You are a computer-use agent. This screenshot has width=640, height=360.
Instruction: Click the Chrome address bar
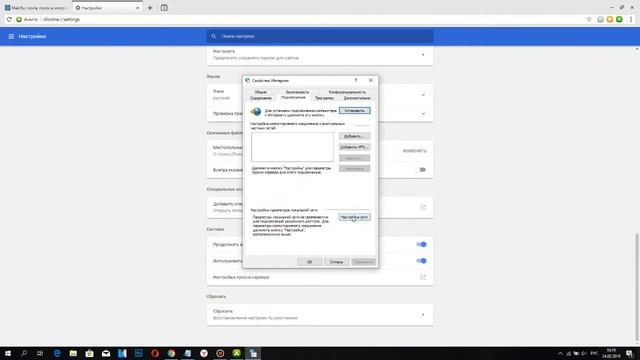(x=302, y=19)
